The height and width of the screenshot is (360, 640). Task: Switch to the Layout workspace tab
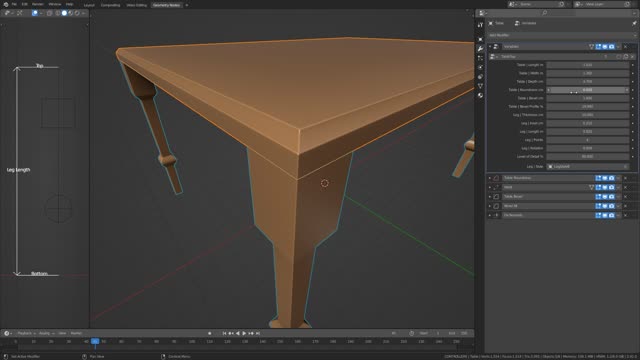89,5
